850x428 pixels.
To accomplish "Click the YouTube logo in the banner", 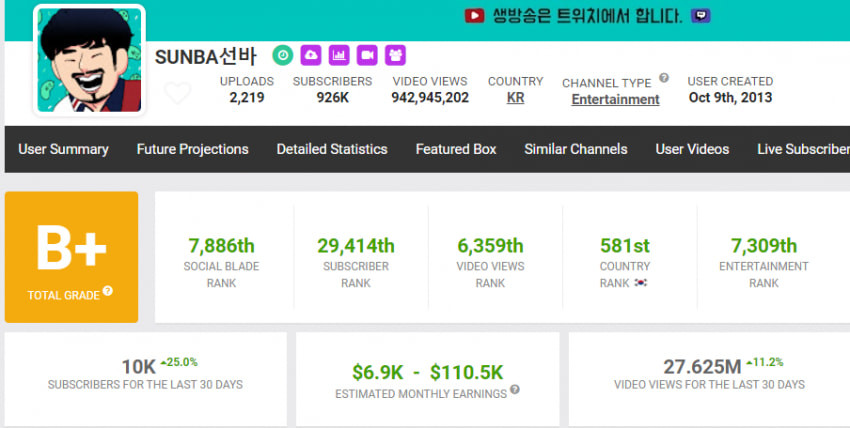I will (474, 16).
